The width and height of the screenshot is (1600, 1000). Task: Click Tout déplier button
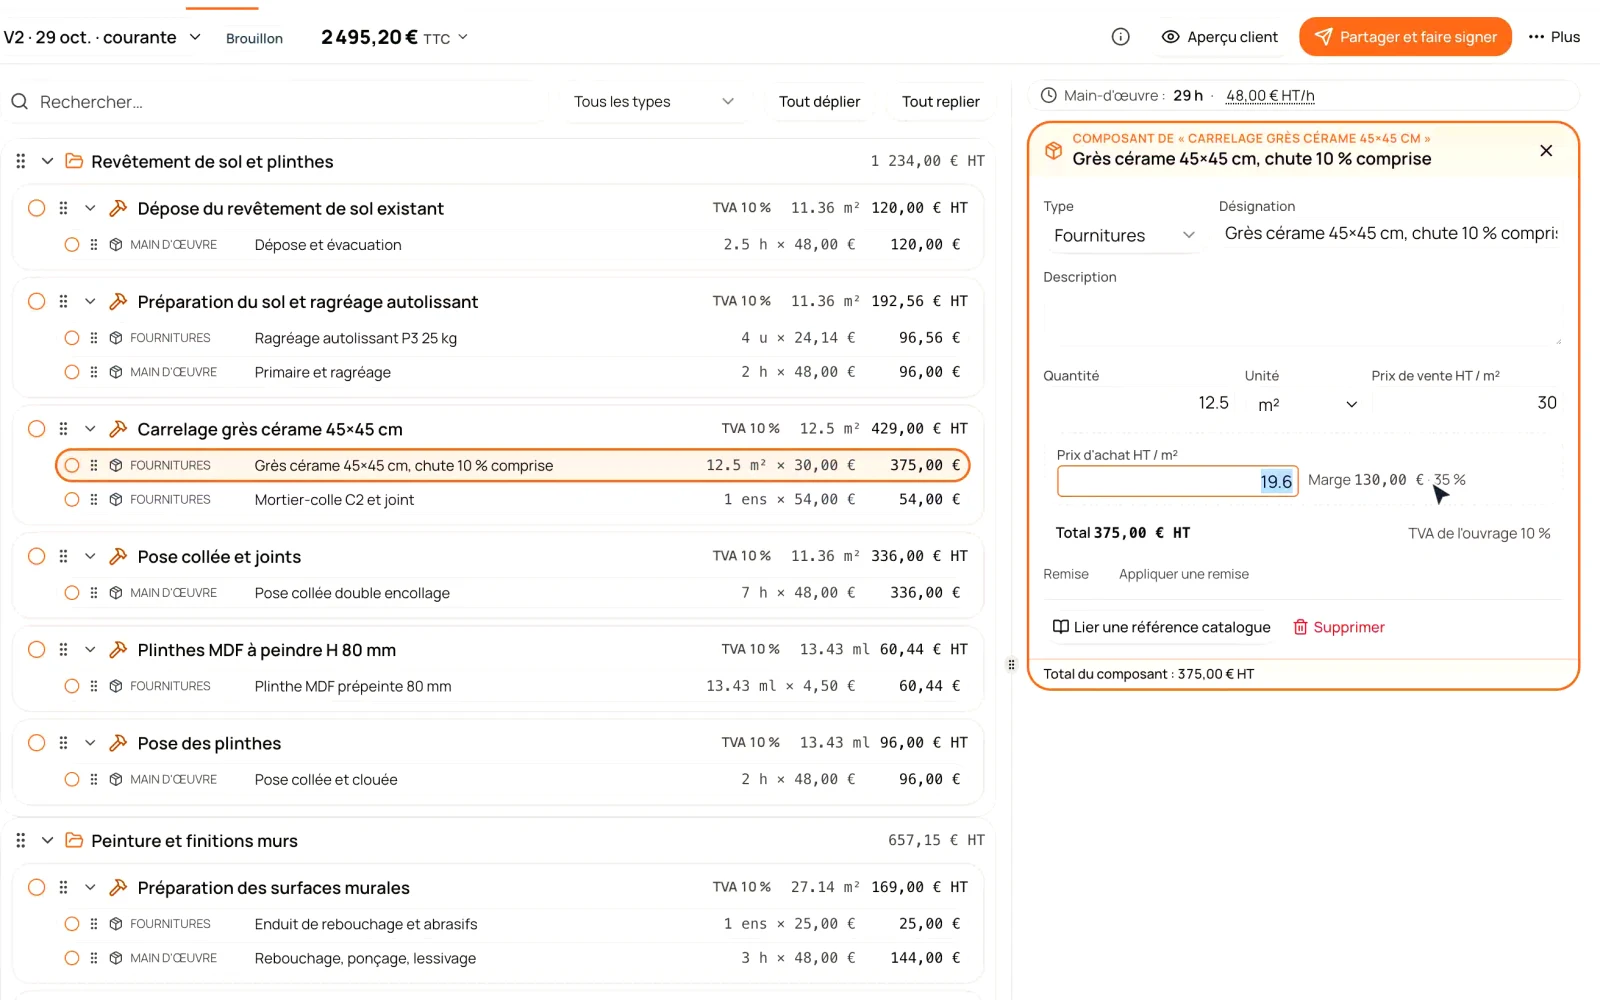819,102
